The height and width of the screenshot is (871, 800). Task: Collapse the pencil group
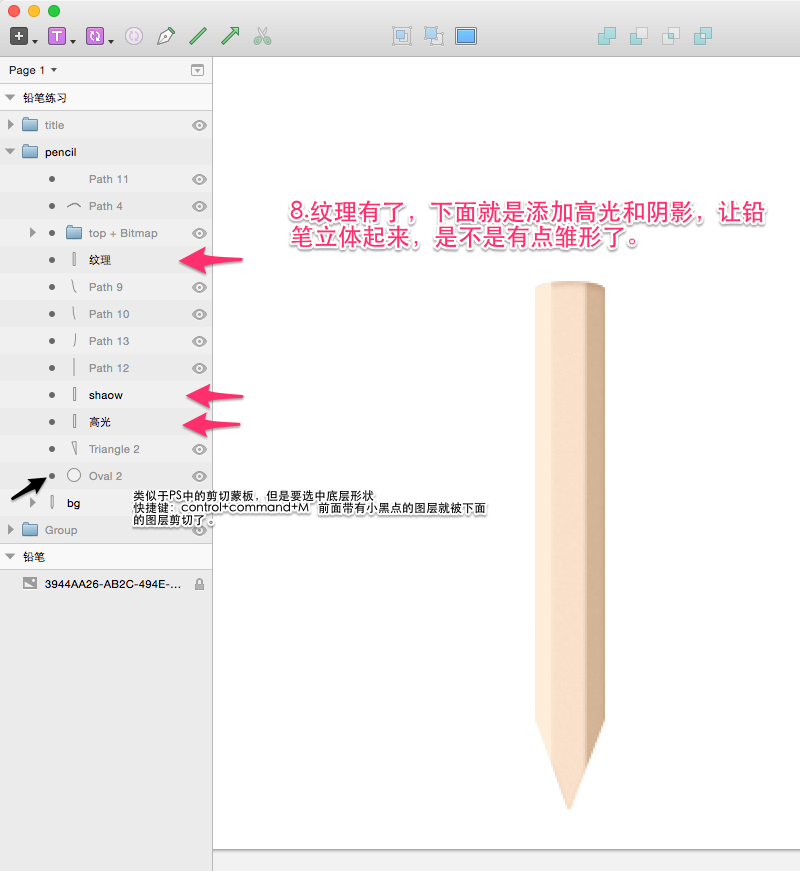tap(10, 151)
